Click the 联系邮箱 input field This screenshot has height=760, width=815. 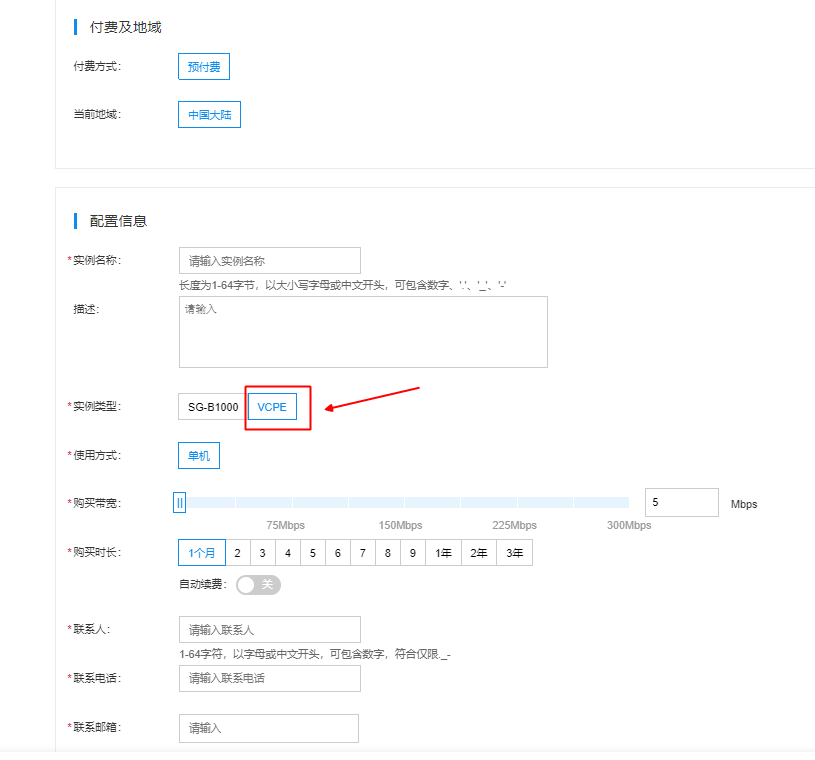269,728
